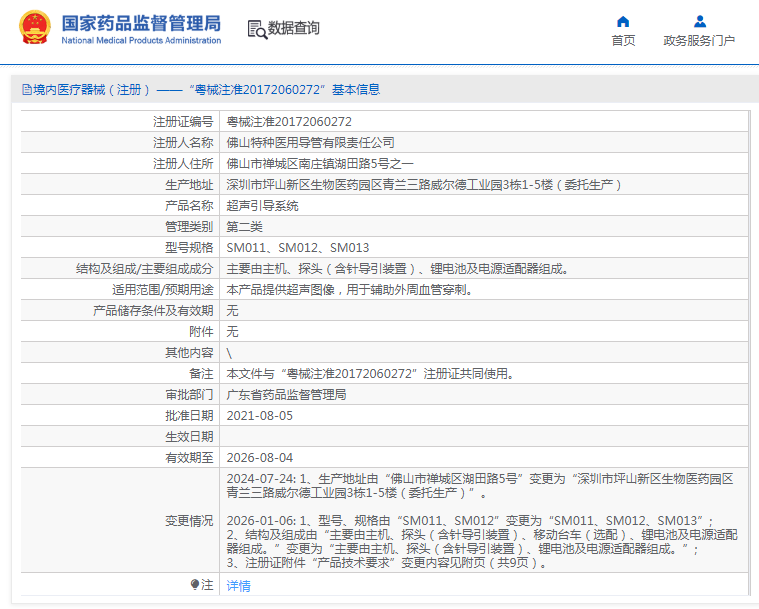Click approving department 广东省药品监督管理局

coord(286,394)
